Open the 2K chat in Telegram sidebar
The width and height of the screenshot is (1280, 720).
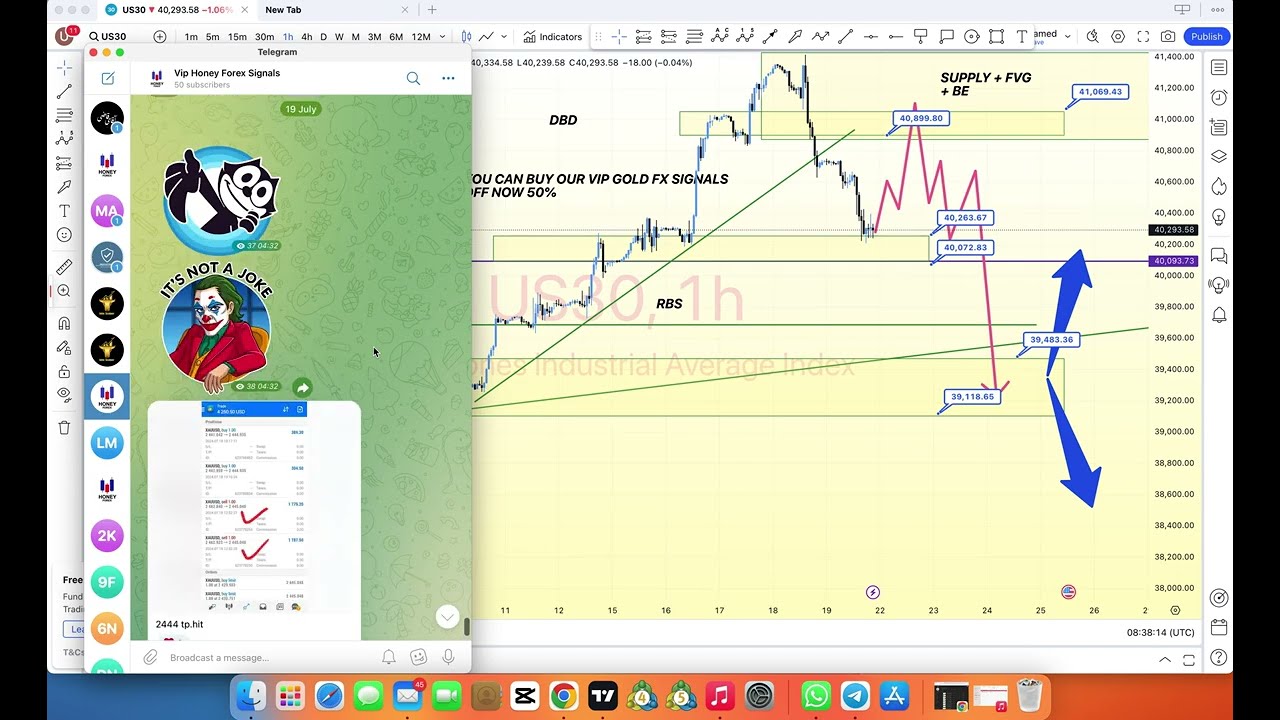click(107, 535)
